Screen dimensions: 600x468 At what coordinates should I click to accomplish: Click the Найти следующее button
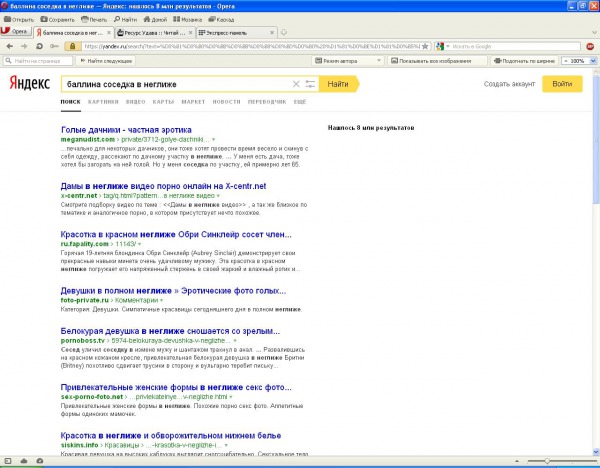[106, 61]
